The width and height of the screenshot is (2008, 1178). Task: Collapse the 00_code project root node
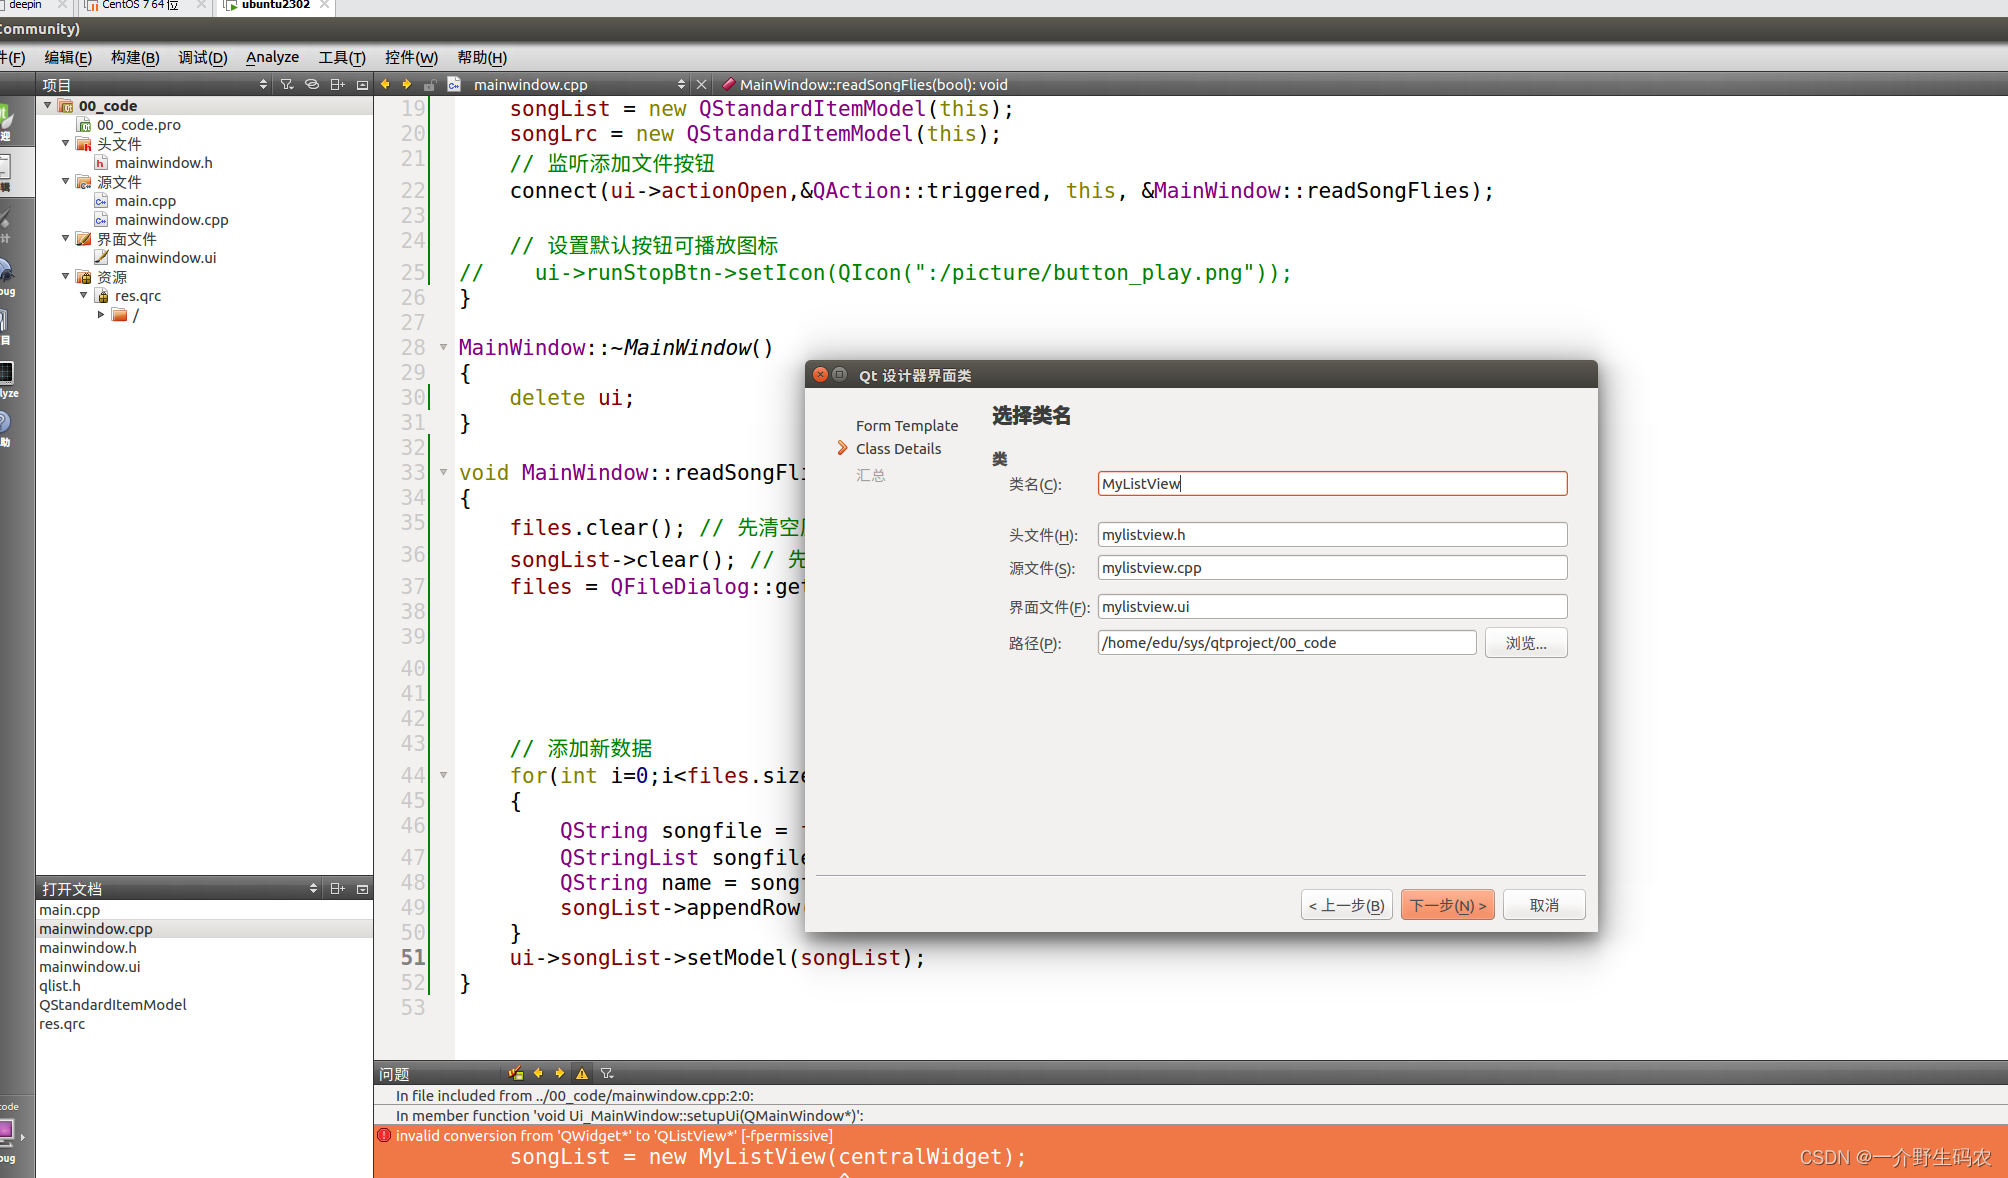pos(47,105)
